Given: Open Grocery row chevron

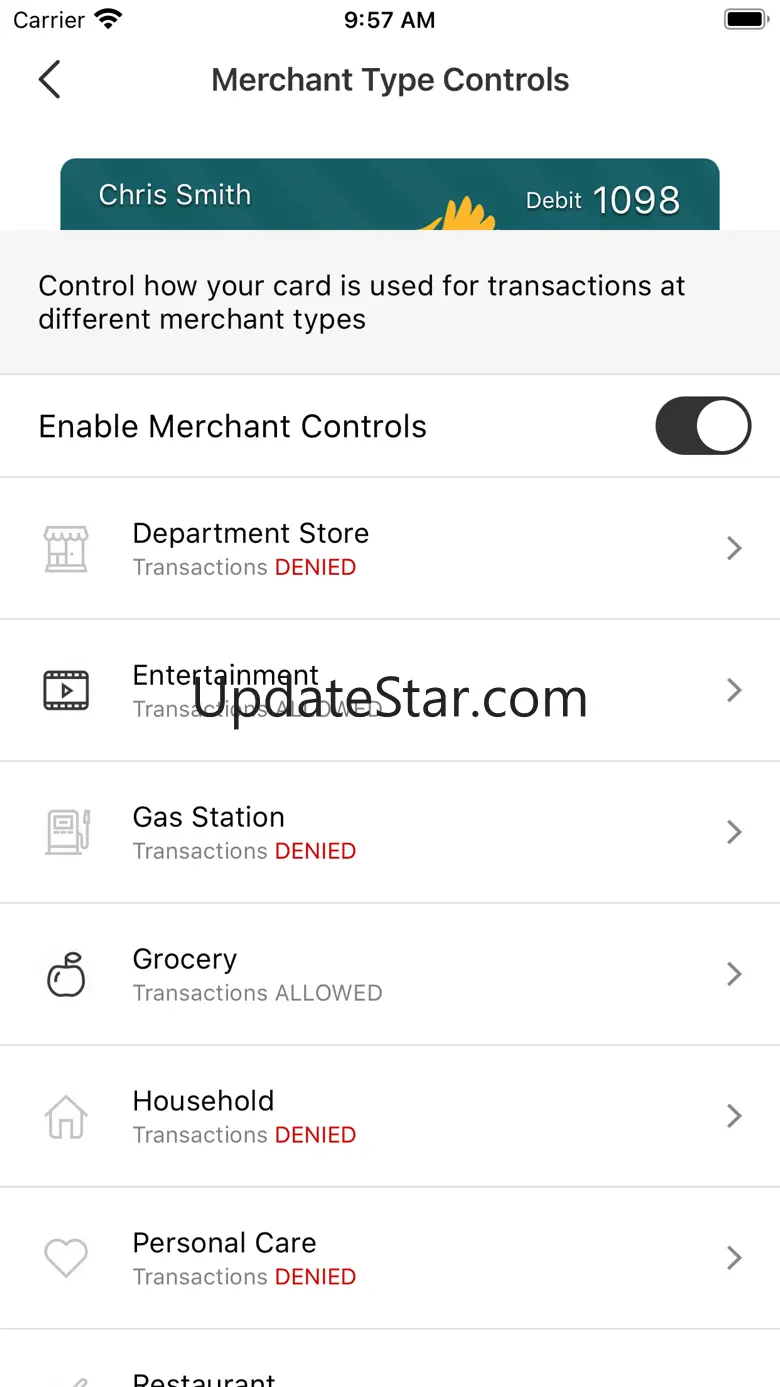Looking at the screenshot, I should 734,974.
